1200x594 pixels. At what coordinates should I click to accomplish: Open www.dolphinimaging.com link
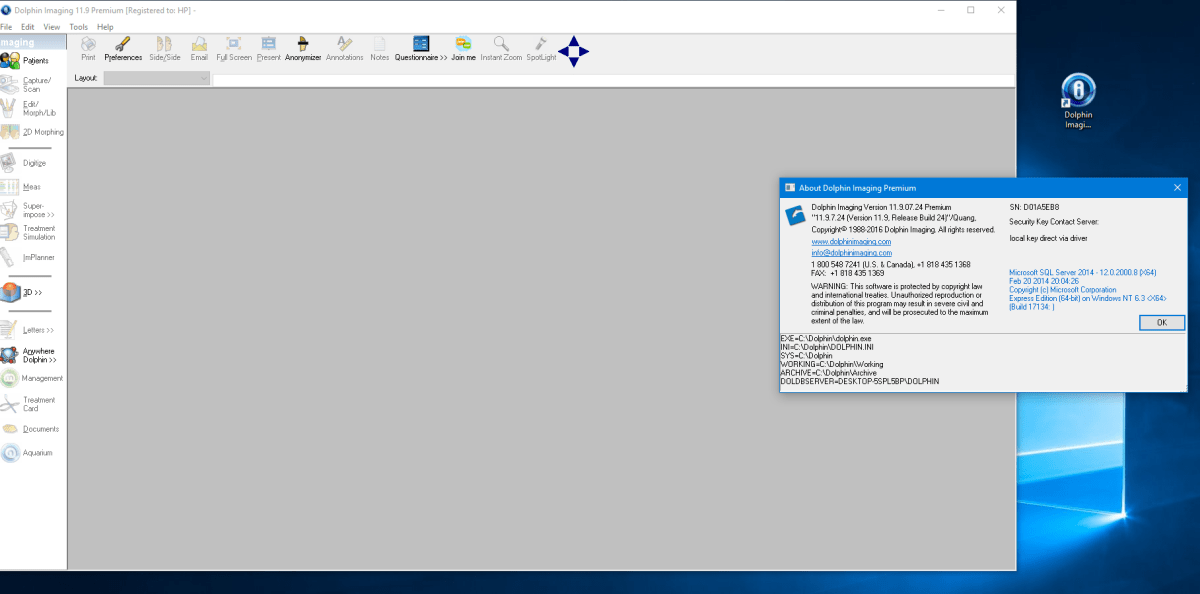[x=851, y=242]
